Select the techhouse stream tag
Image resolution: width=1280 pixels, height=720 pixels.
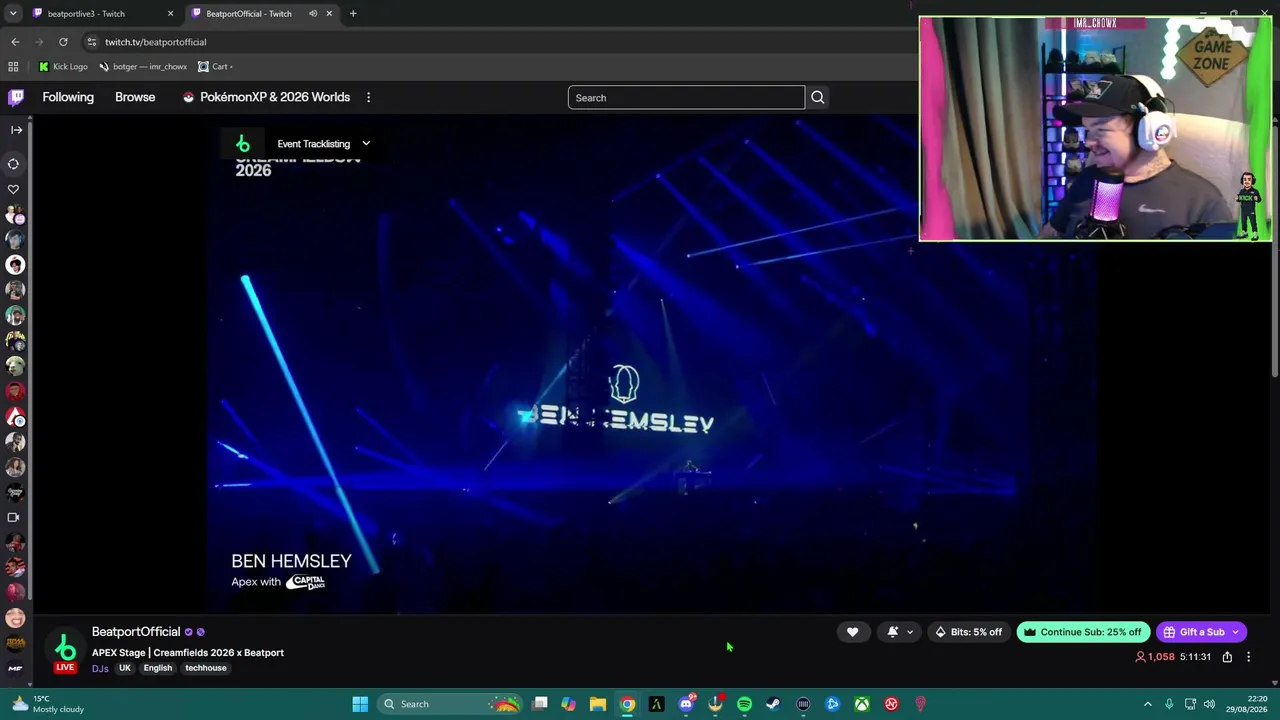point(206,668)
